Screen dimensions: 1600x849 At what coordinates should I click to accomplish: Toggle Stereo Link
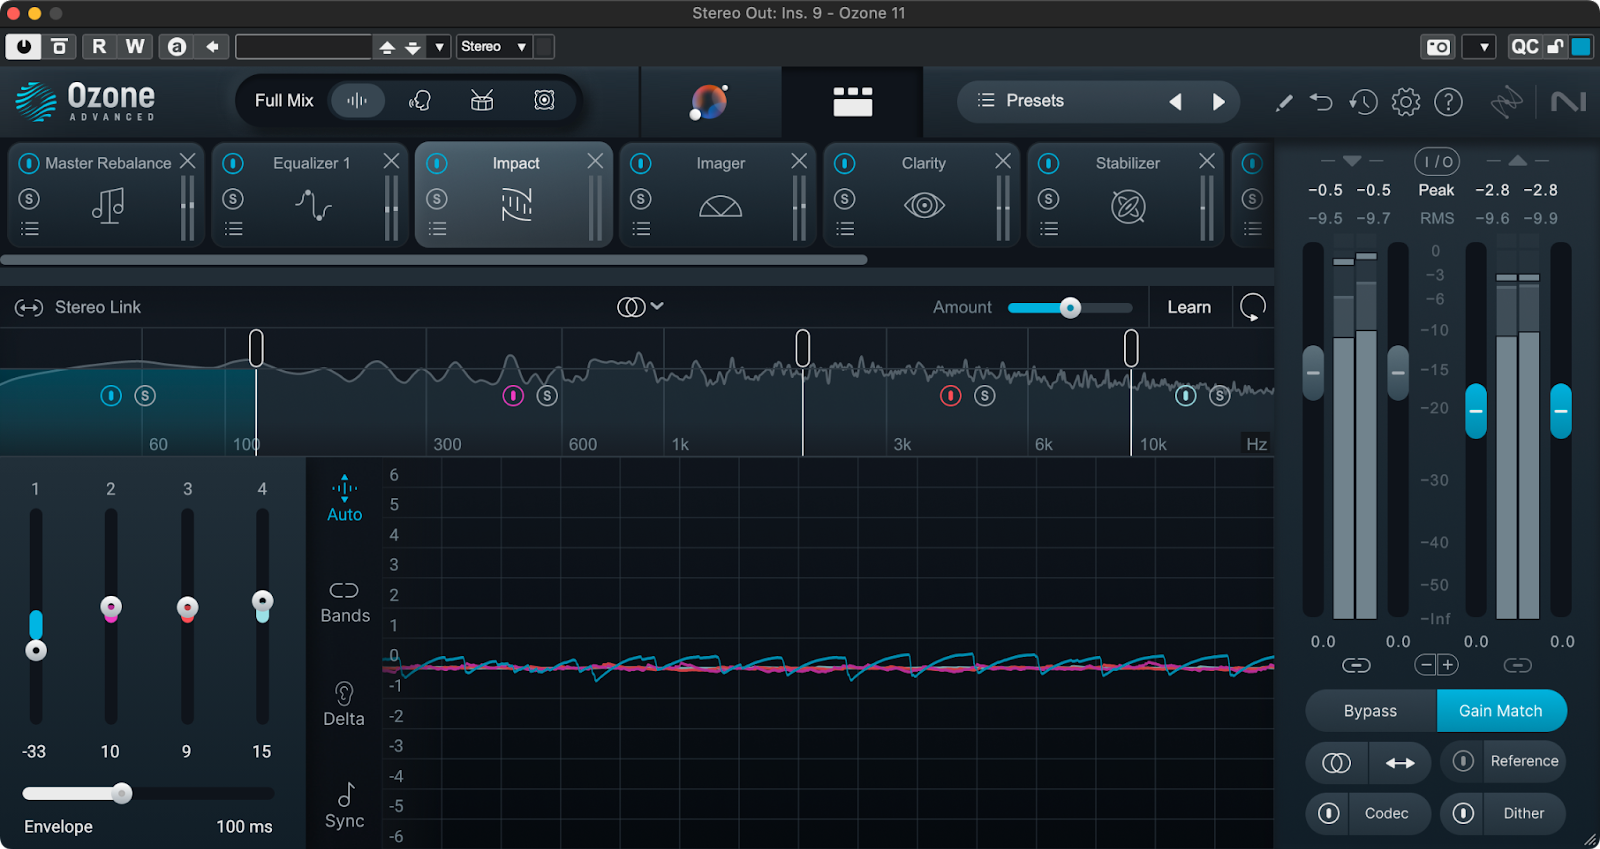pyautogui.click(x=78, y=307)
